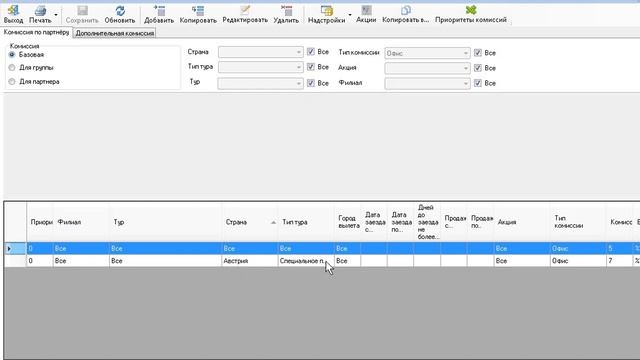The width and height of the screenshot is (640, 360).
Task: Open editing via Редактировать icon
Action: tap(245, 10)
